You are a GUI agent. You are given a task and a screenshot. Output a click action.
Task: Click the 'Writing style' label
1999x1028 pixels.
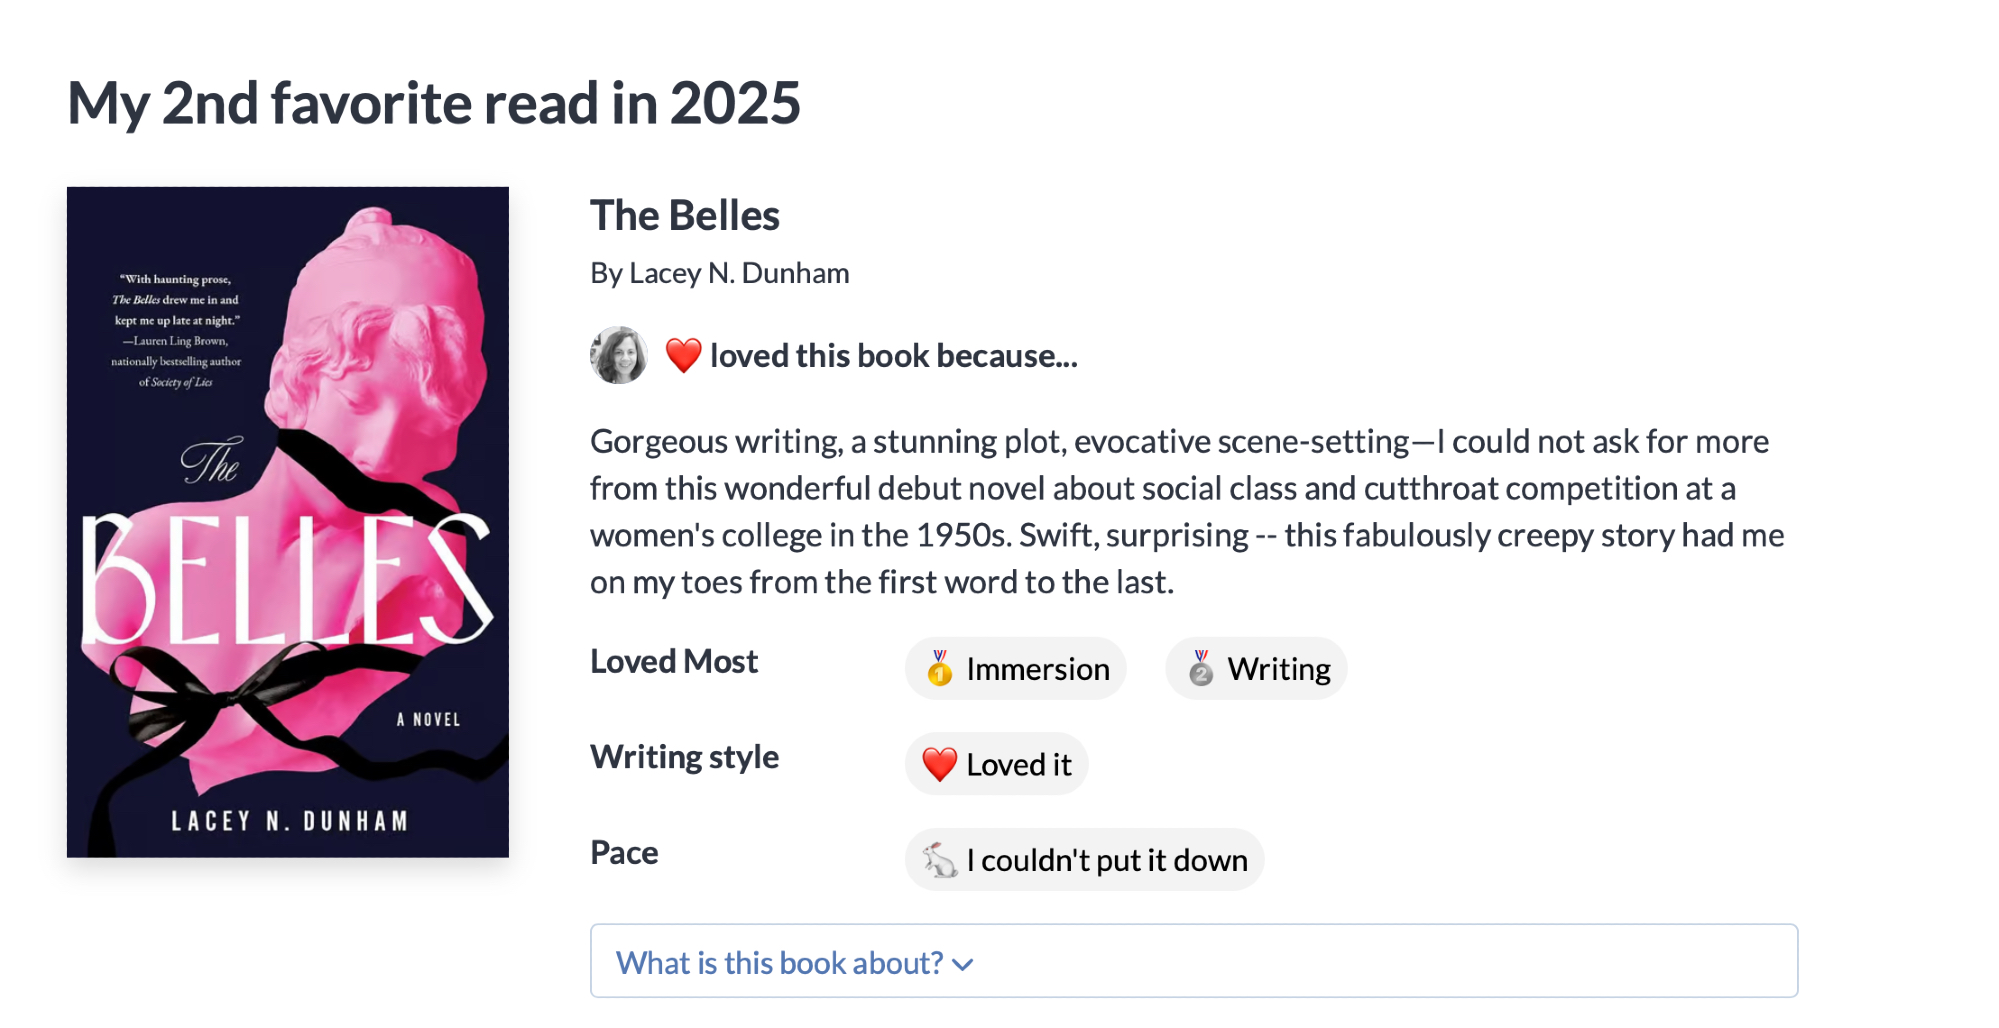pyautogui.click(x=684, y=757)
